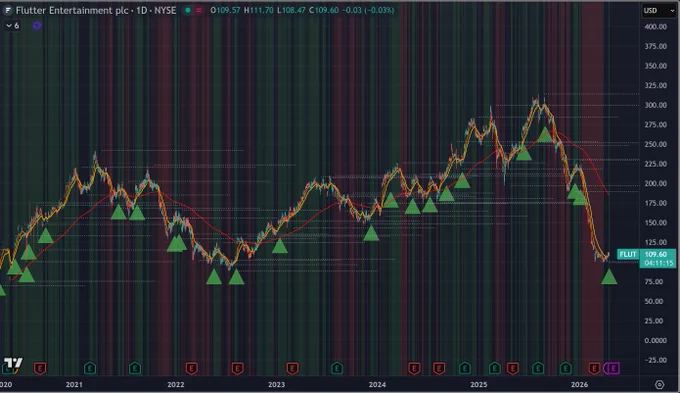Click the green market status dot
This screenshot has width=680, height=393.
(x=188, y=10)
